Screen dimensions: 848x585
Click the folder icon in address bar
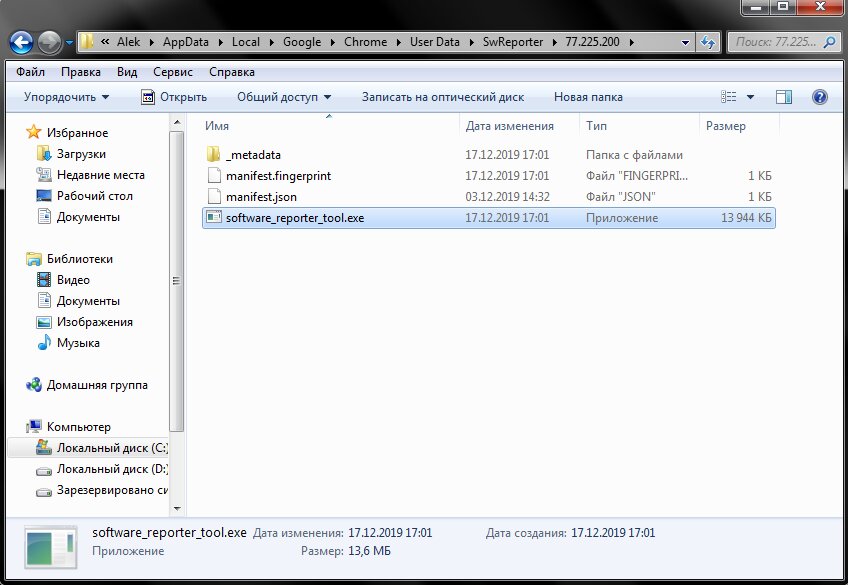(x=86, y=42)
